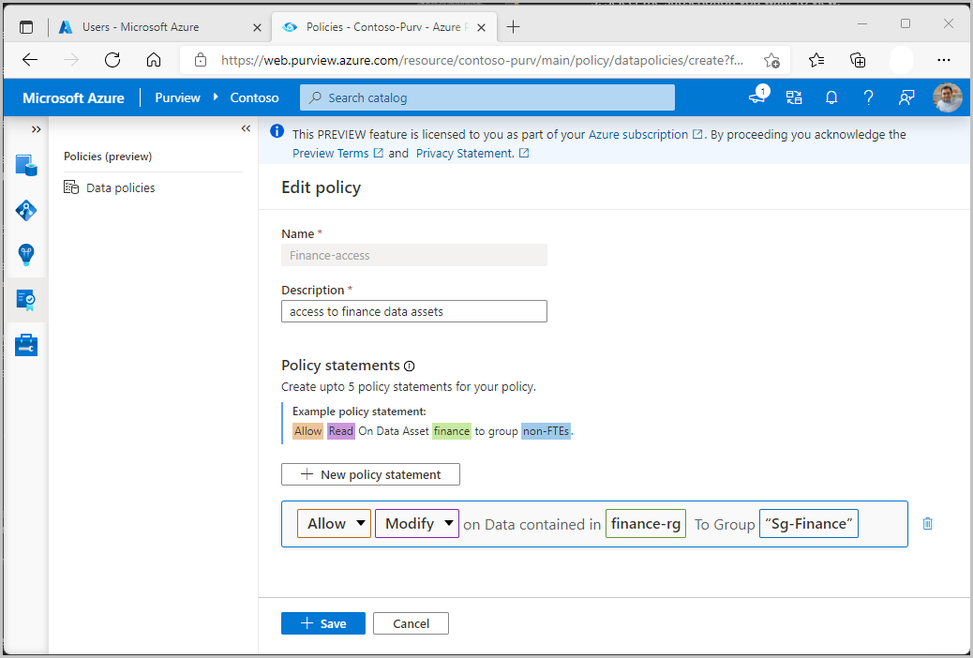Expand the left navigation rail
Viewport: 973px width, 658px height.
click(x=36, y=129)
